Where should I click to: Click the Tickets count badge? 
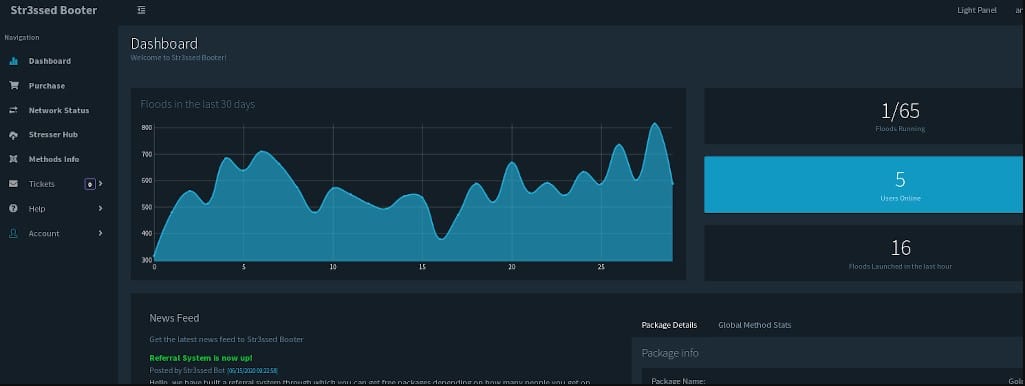pyautogui.click(x=90, y=184)
